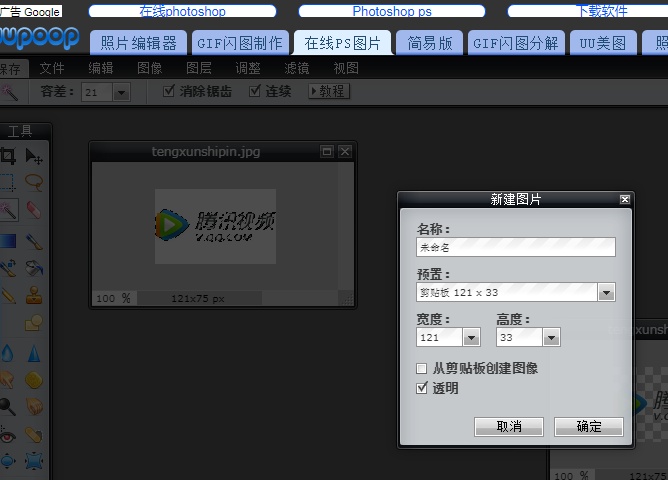The height and width of the screenshot is (480, 668).
Task: Select the Eraser tool
Action: tap(34, 210)
